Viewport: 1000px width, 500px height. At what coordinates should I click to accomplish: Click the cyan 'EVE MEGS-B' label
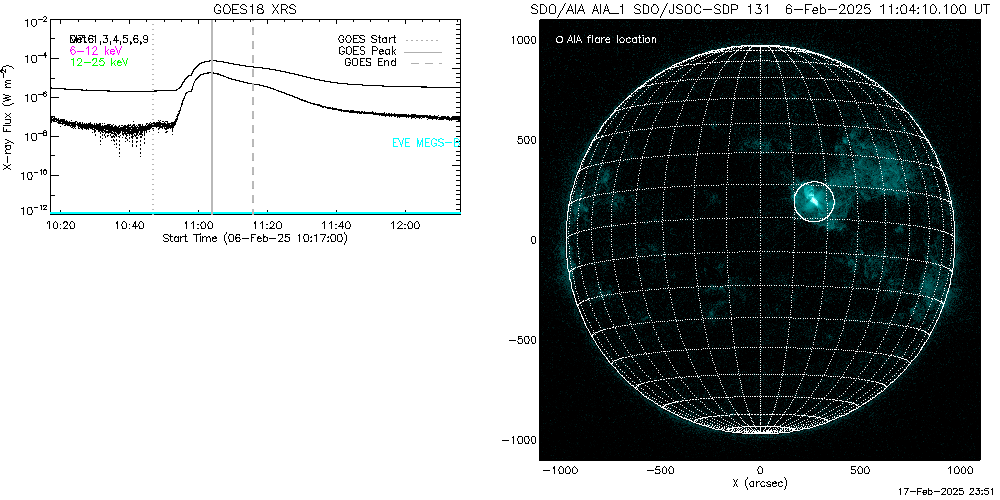tap(425, 143)
